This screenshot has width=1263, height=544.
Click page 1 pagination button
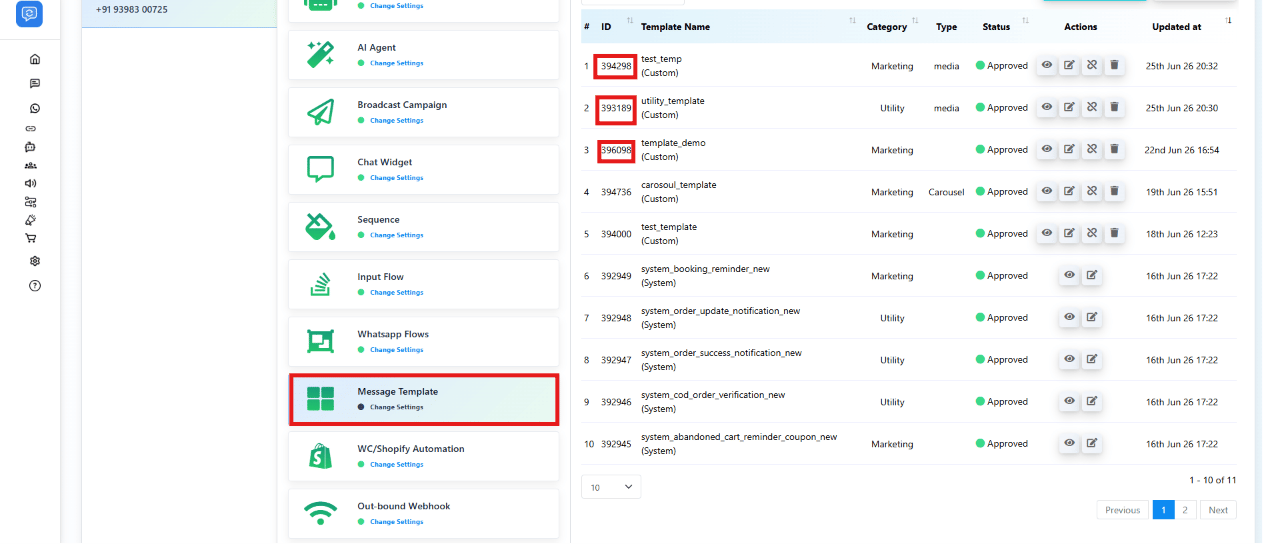tap(1163, 510)
